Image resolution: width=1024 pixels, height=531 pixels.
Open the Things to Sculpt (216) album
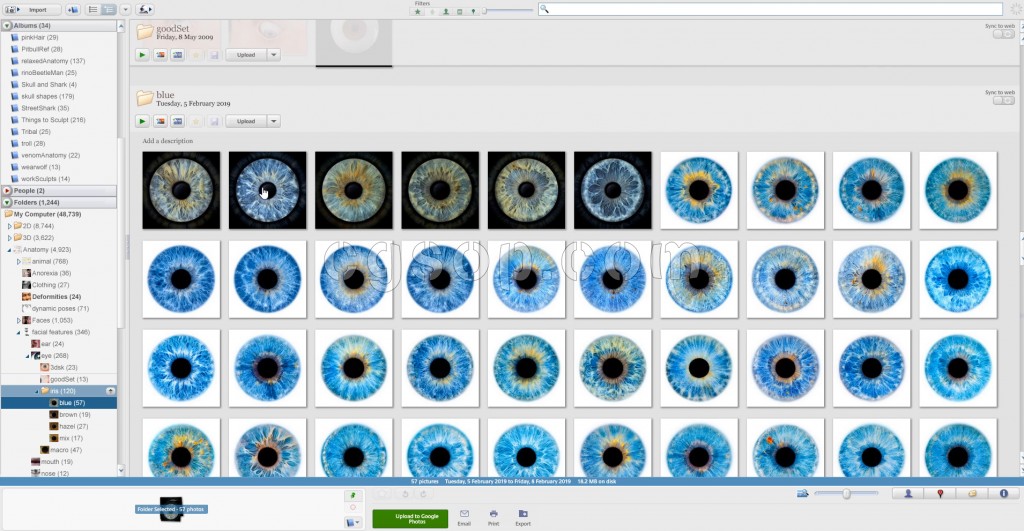click(x=53, y=120)
